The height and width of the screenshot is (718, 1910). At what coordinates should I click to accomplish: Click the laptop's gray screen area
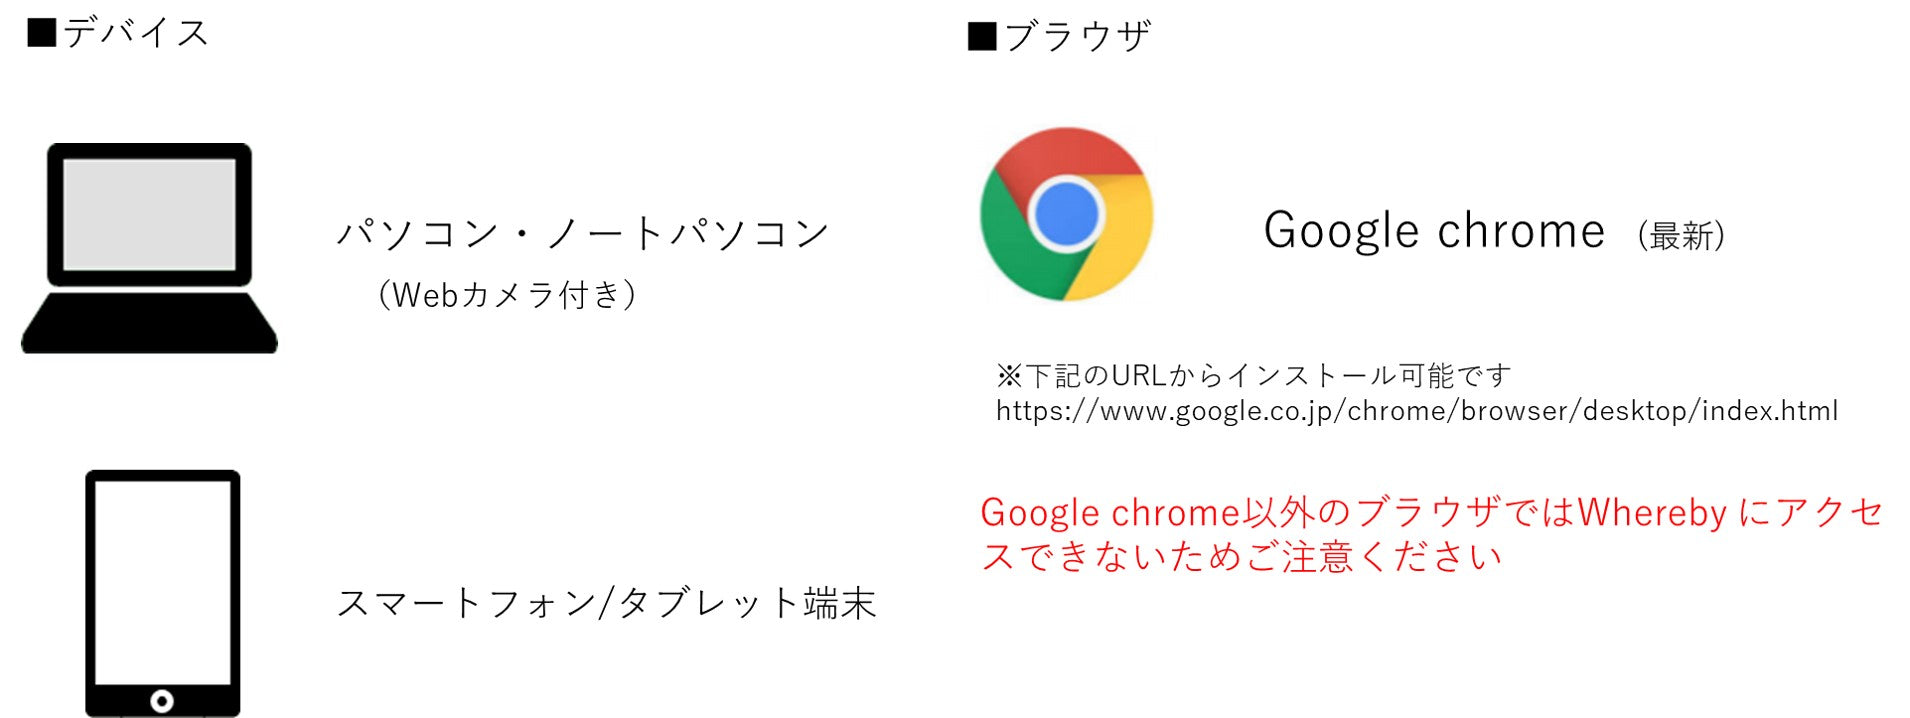pyautogui.click(x=150, y=214)
